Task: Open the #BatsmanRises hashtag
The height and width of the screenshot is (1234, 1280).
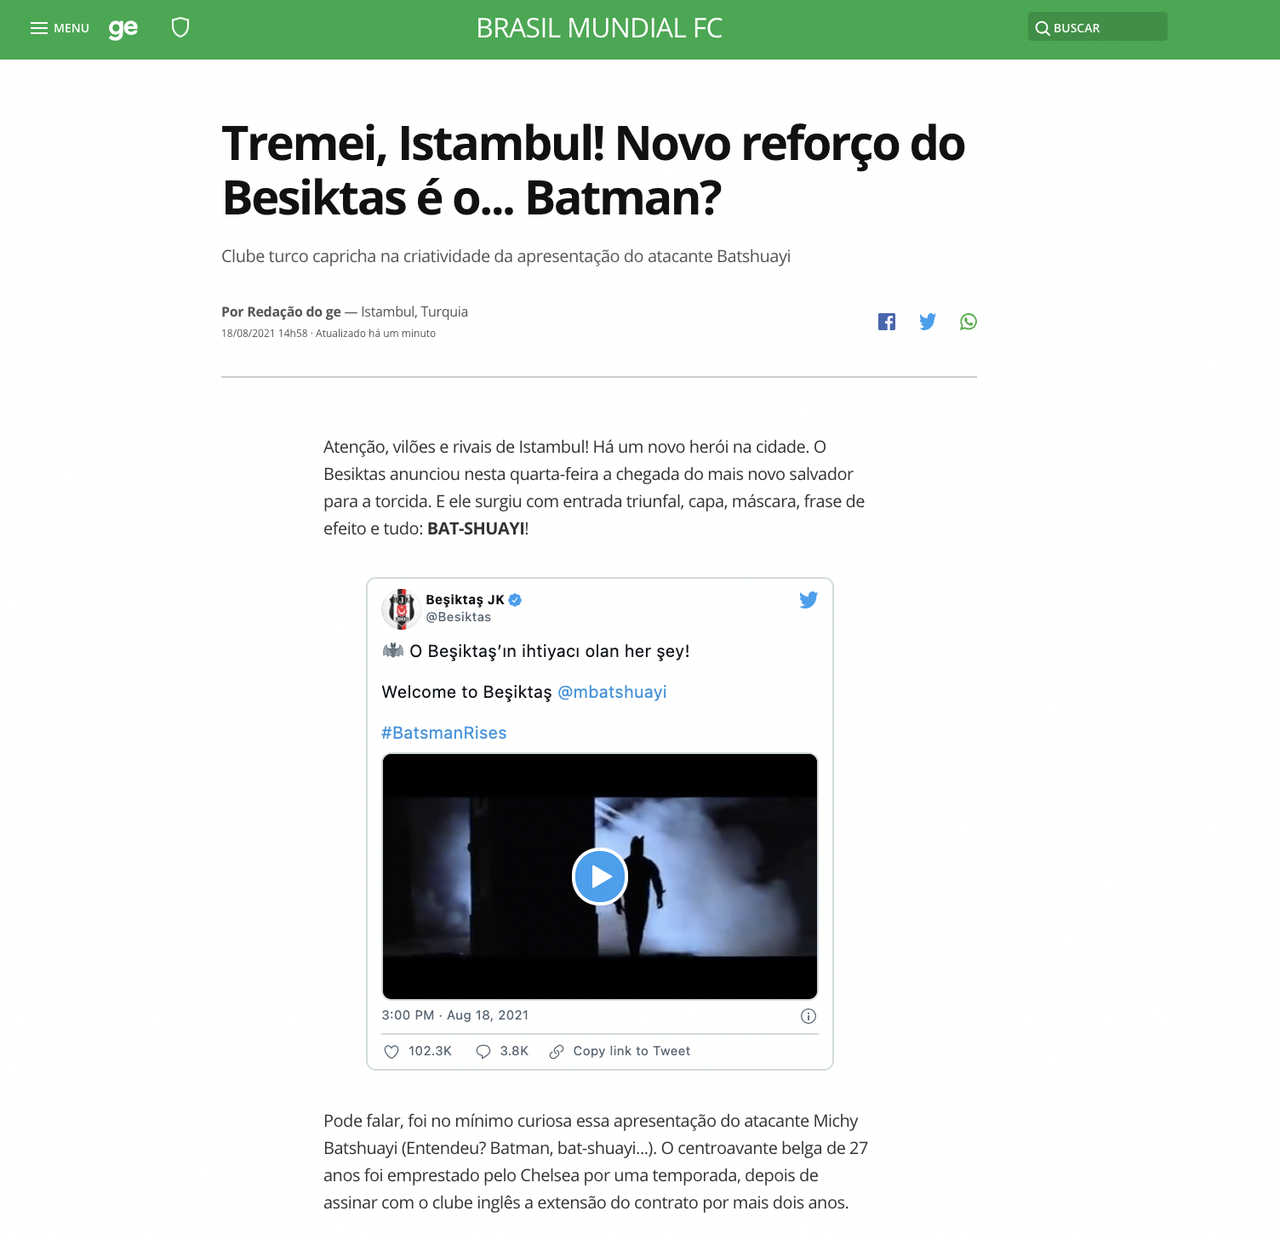Action: 444,733
